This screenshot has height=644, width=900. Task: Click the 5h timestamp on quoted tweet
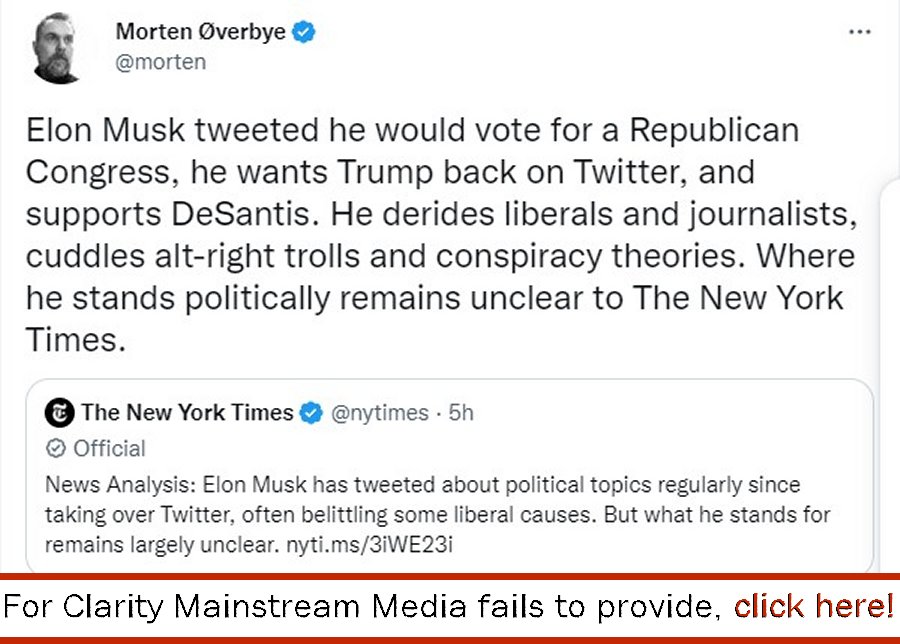(x=461, y=413)
